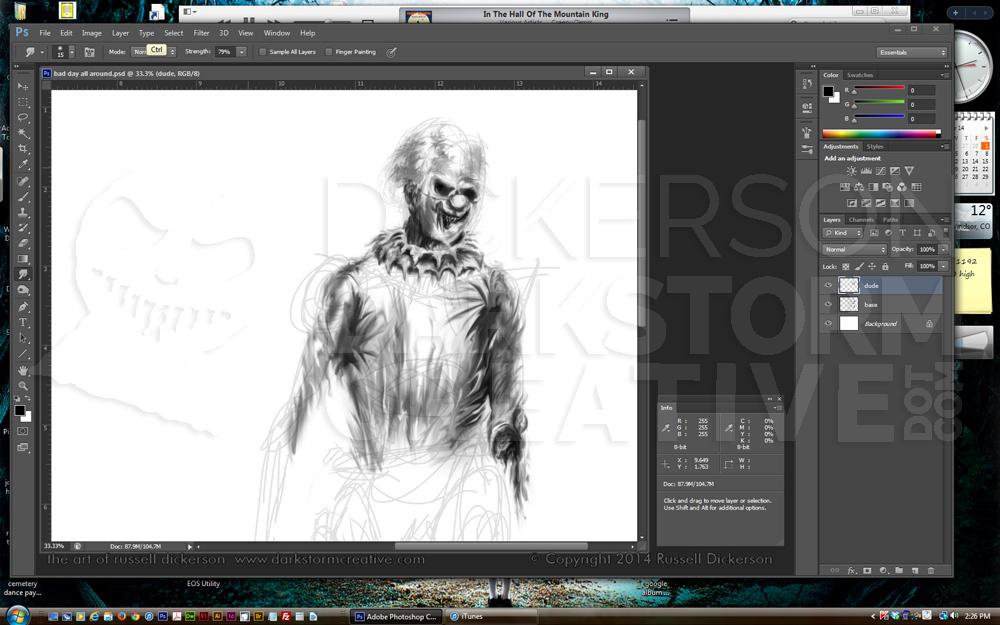This screenshot has height=625, width=1000.
Task: Select the Healing Brush tool
Action: tap(23, 182)
